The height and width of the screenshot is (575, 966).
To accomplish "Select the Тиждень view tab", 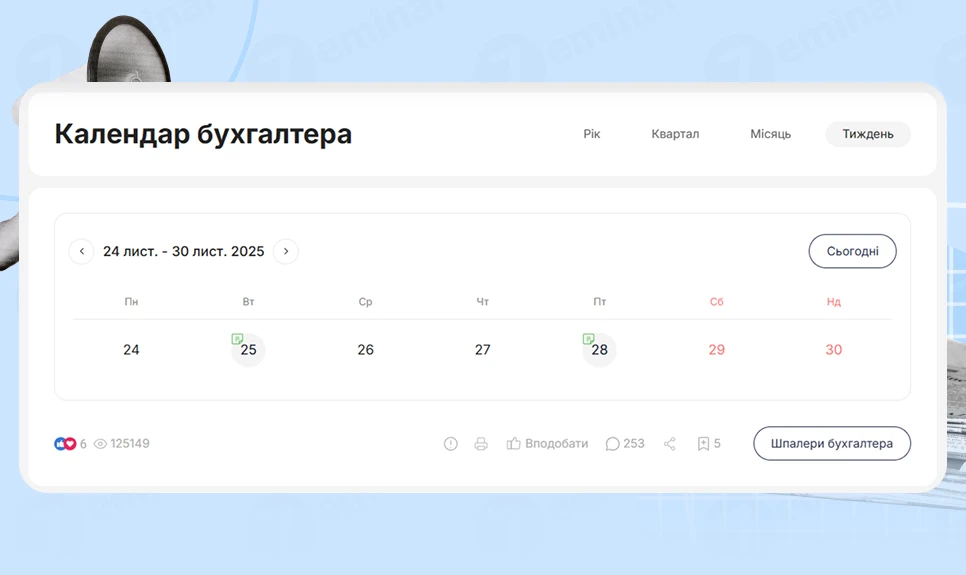I will (868, 134).
